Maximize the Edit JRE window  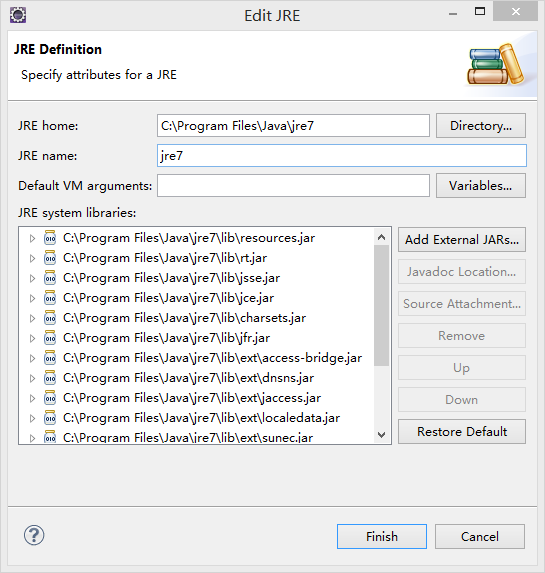pos(480,12)
